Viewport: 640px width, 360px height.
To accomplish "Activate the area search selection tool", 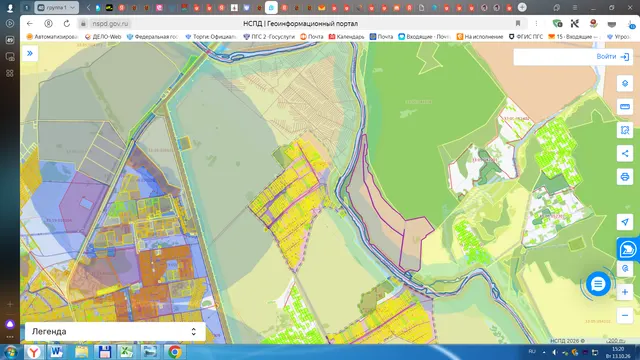I will pos(624,130).
